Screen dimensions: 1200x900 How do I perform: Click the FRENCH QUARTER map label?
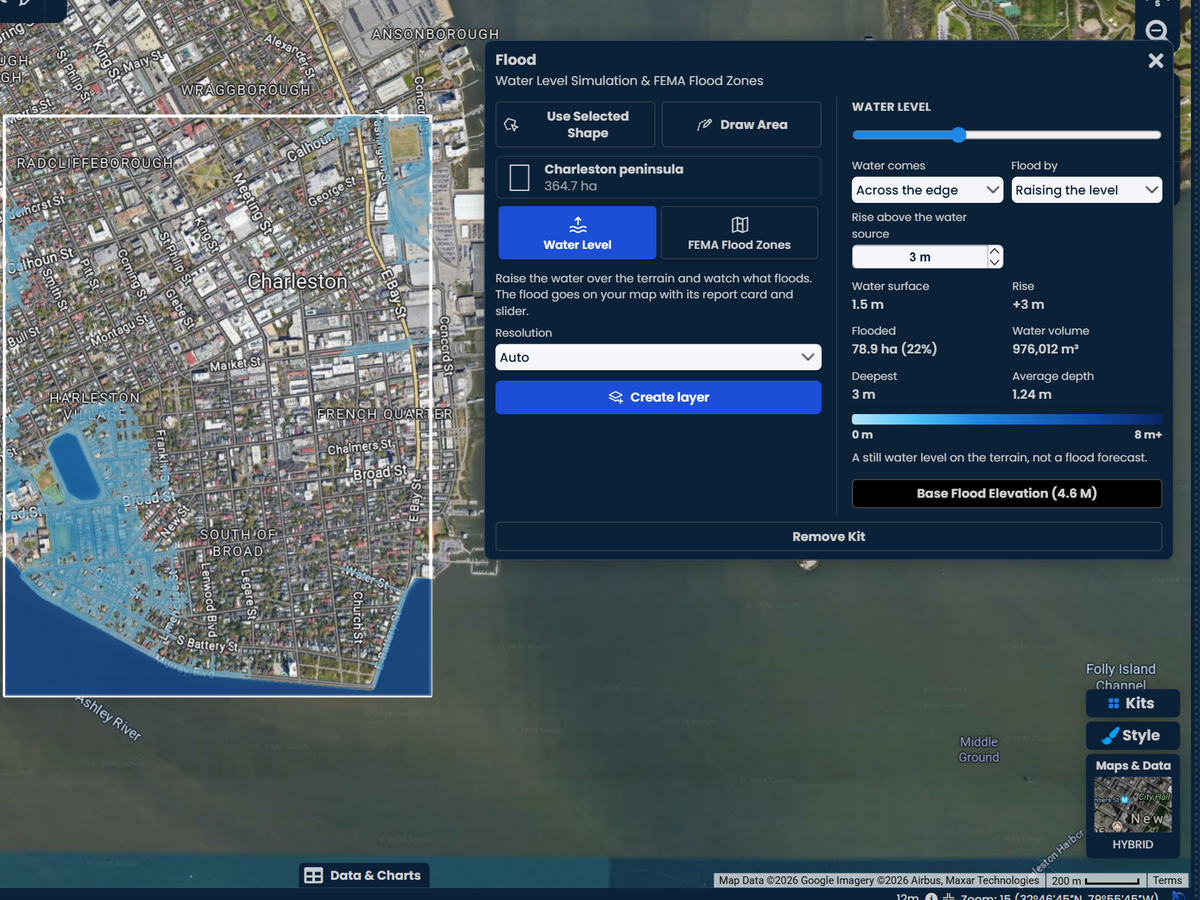click(385, 413)
